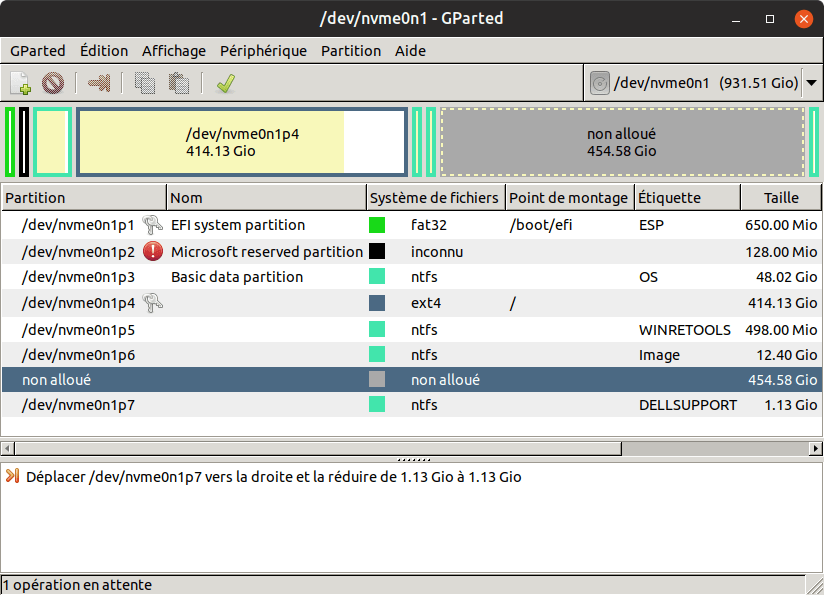
Task: Select /dev/nvme0n1 (931.51 Gio) device combo
Action: point(703,83)
